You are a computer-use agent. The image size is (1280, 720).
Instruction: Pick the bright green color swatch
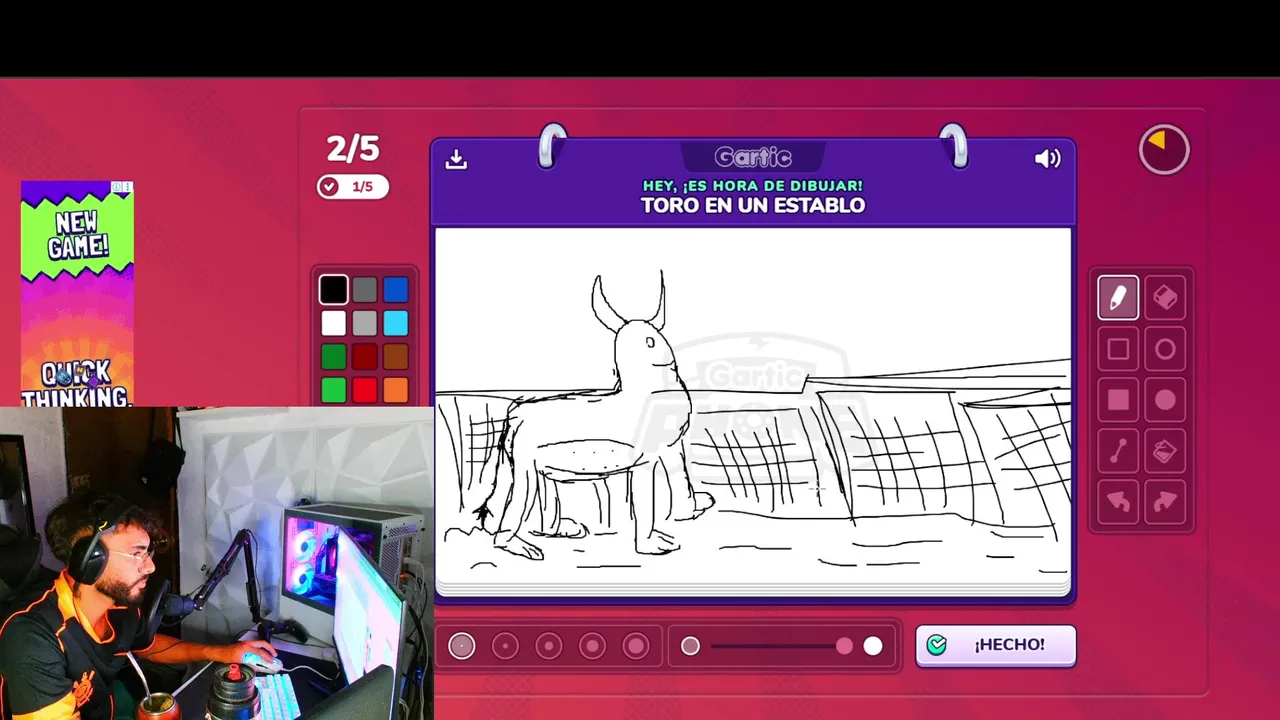coord(334,389)
